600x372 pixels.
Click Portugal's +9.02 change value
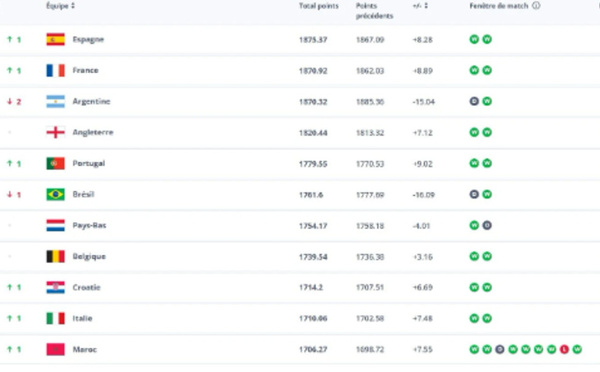[x=422, y=164]
